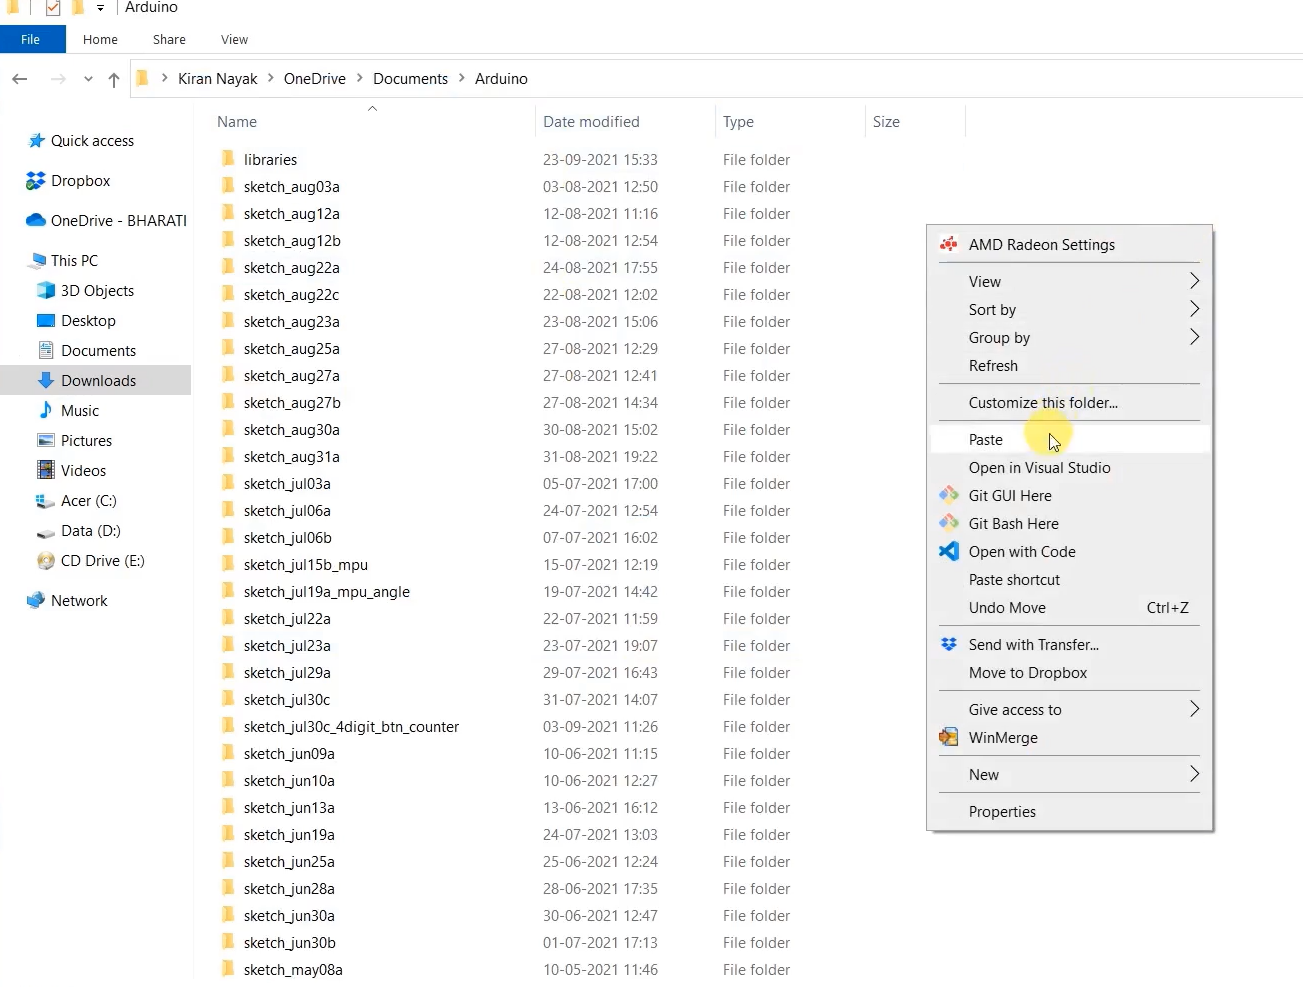The height and width of the screenshot is (987, 1303).
Task: Click the Pictures icon in the sidebar
Action: tap(46, 440)
